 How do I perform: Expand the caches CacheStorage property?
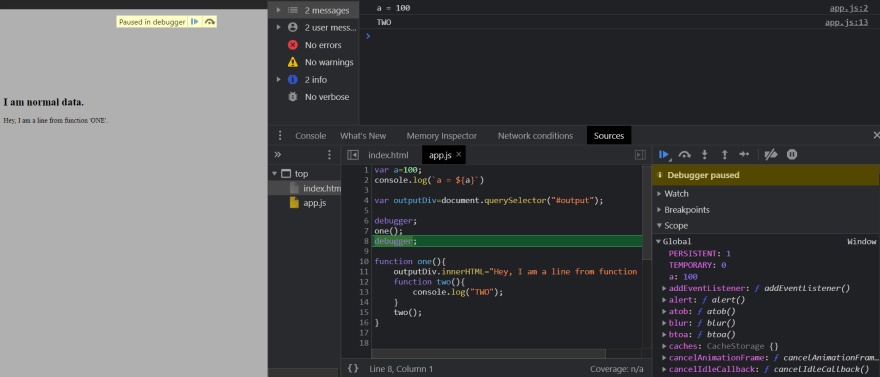pyautogui.click(x=665, y=346)
